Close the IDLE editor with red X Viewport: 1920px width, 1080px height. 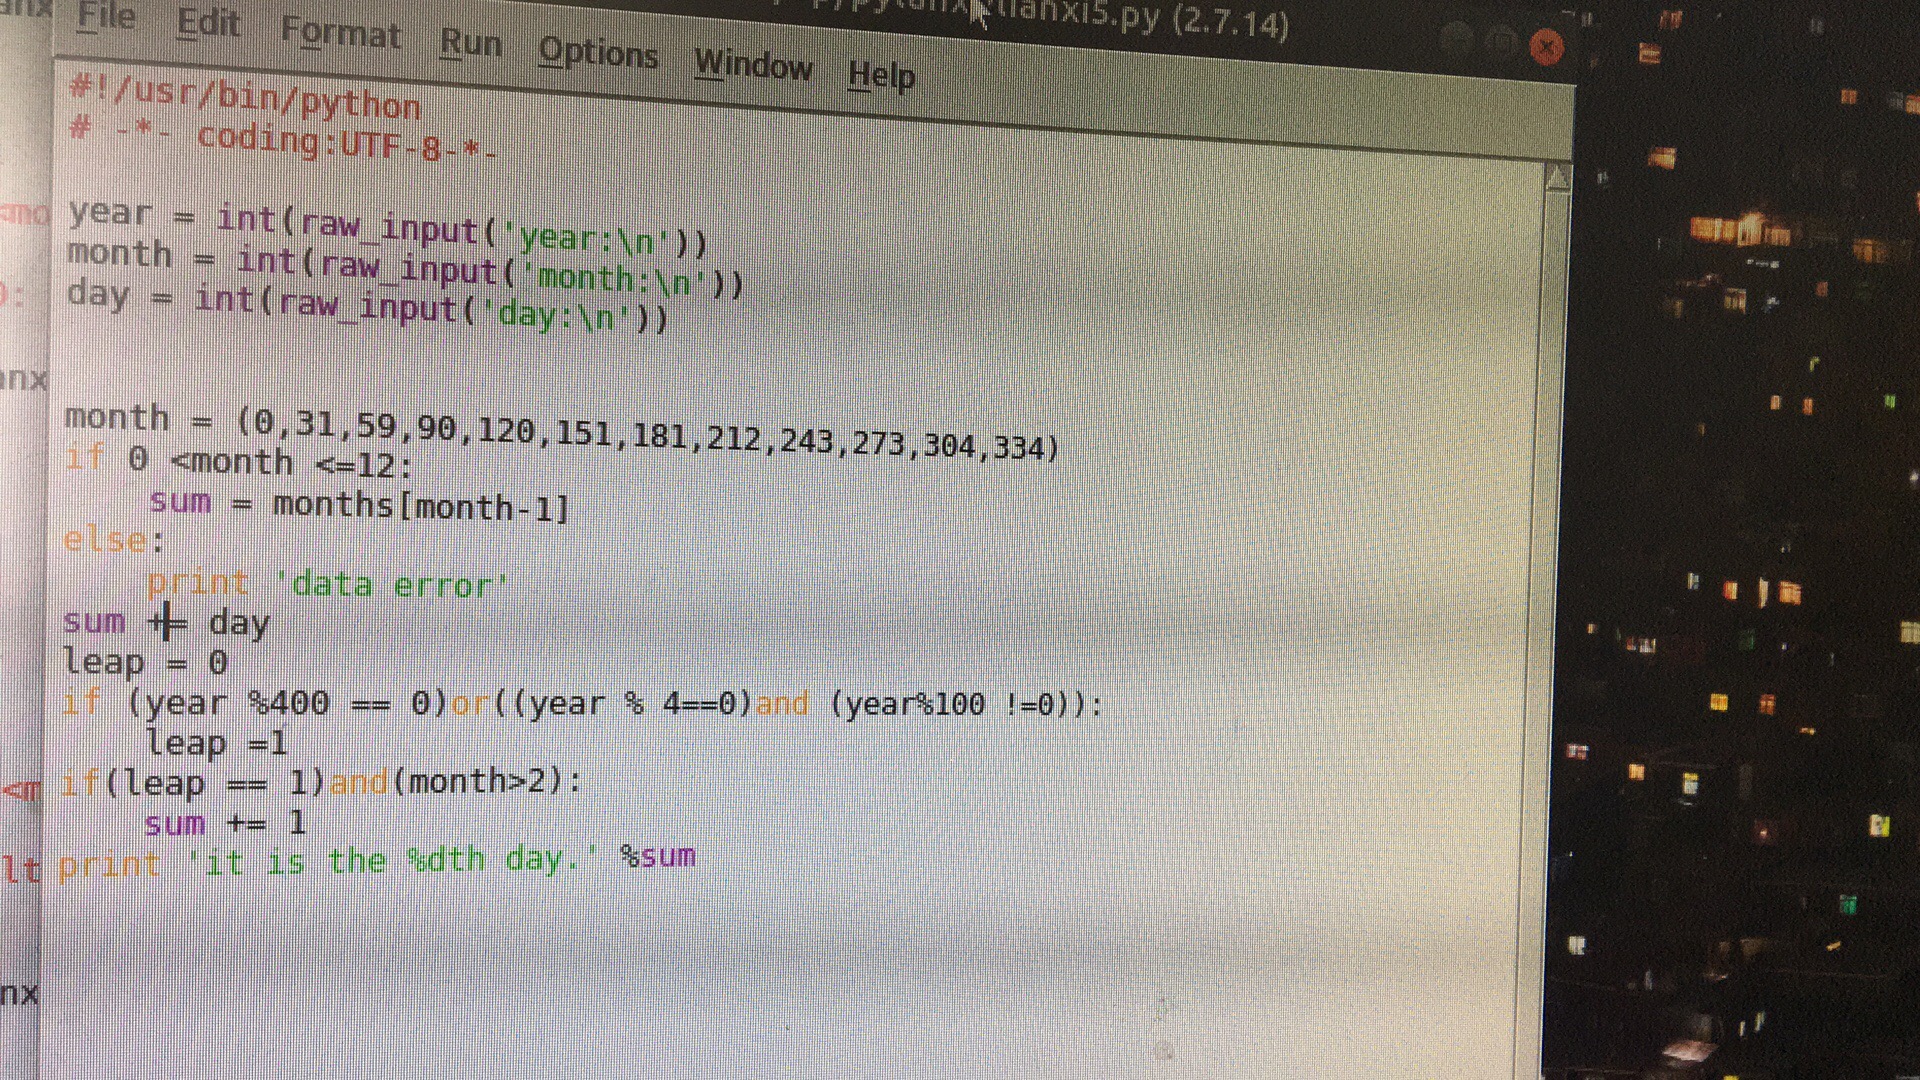[x=1547, y=47]
